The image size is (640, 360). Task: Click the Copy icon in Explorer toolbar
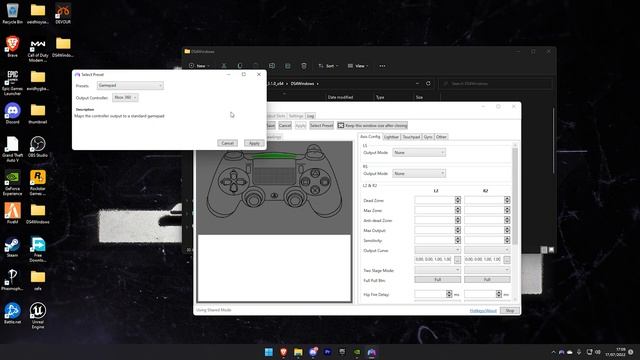240,66
